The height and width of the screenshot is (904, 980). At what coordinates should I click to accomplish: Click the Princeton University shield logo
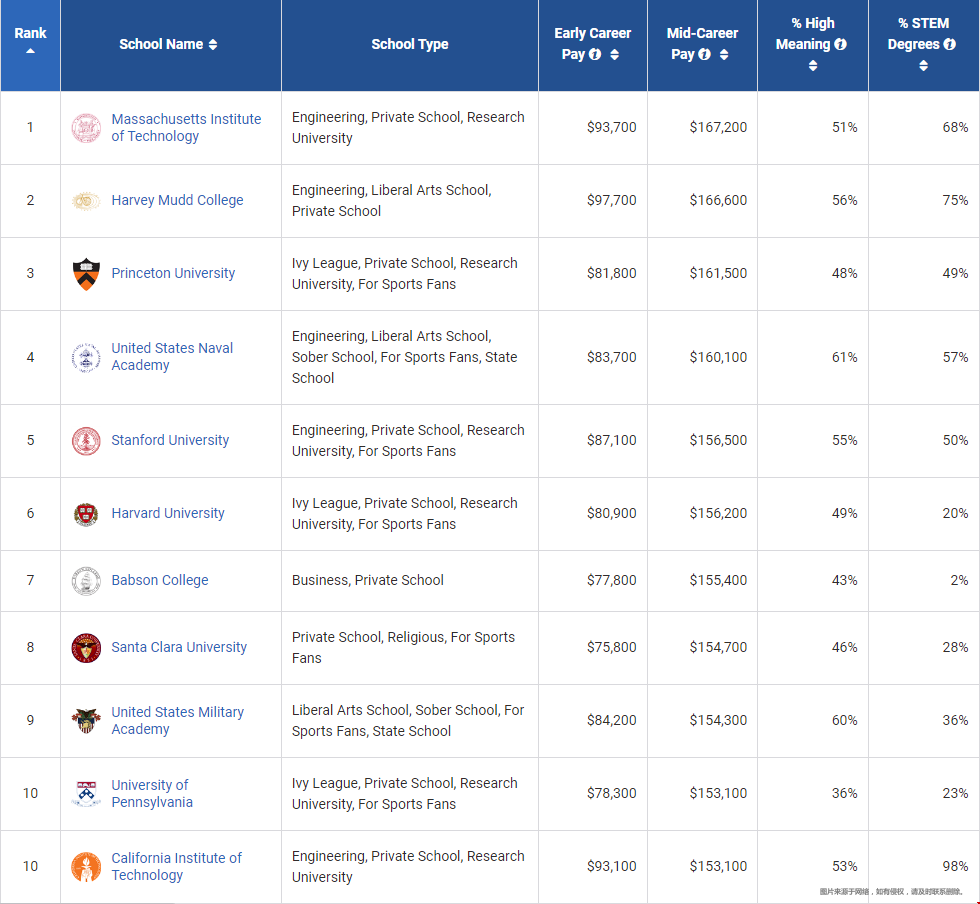[86, 274]
